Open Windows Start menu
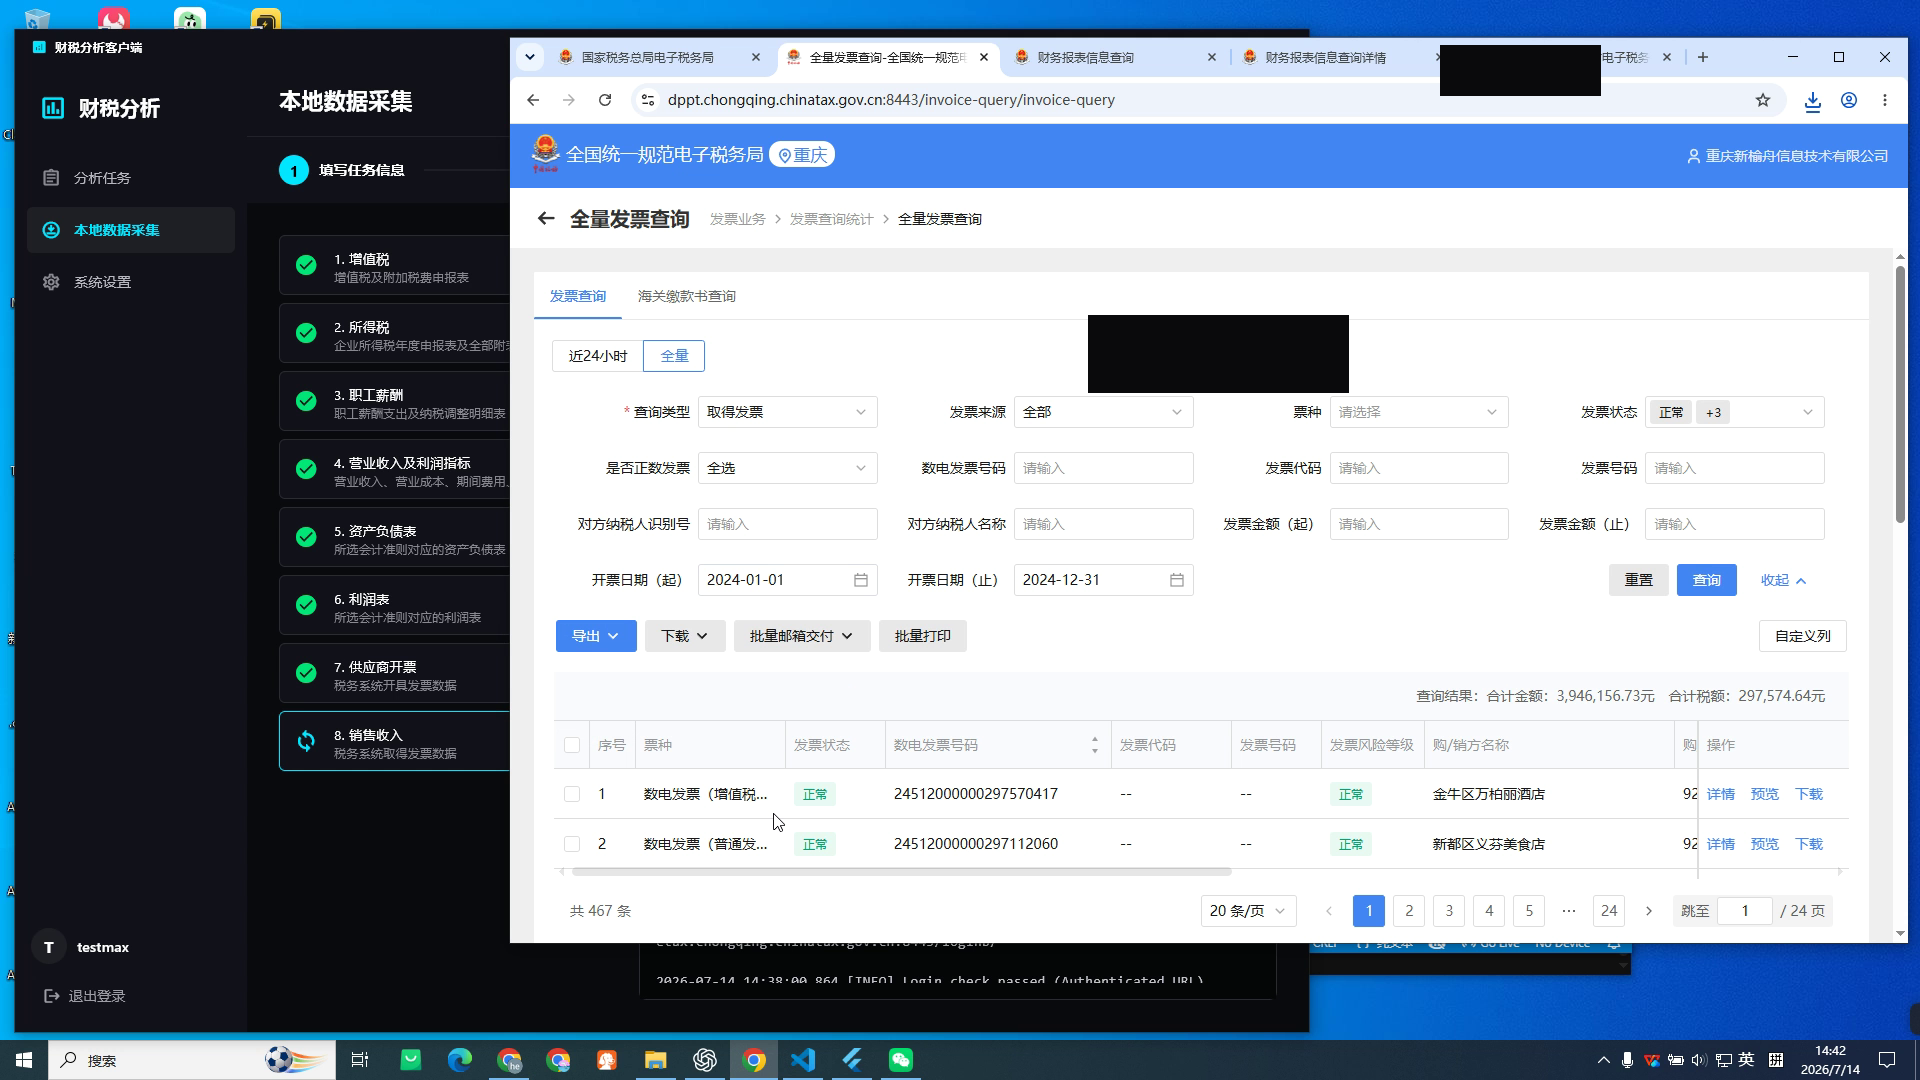 (24, 1060)
